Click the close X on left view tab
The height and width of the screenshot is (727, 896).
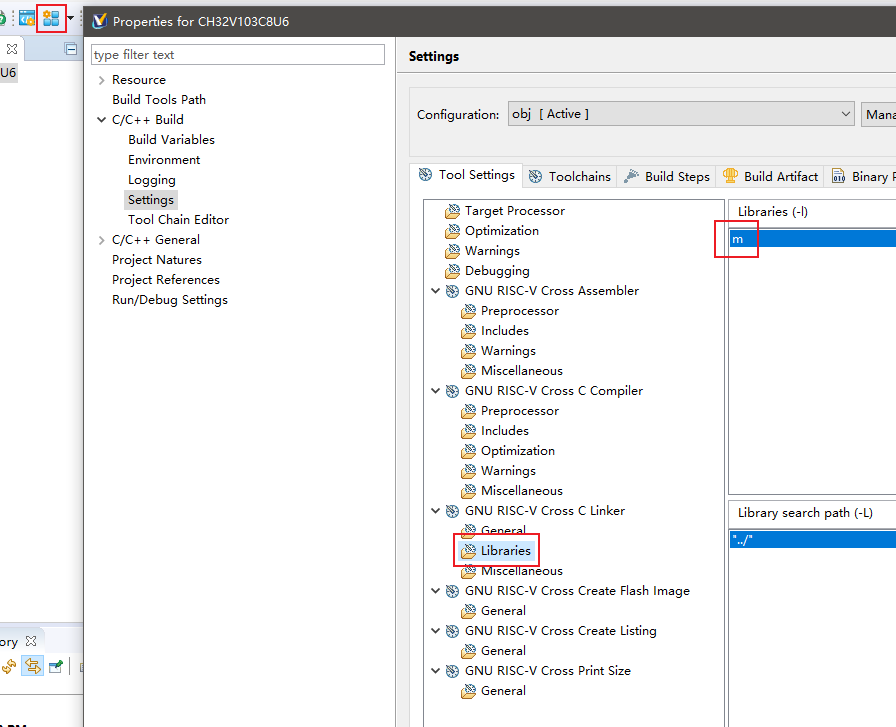coord(12,49)
